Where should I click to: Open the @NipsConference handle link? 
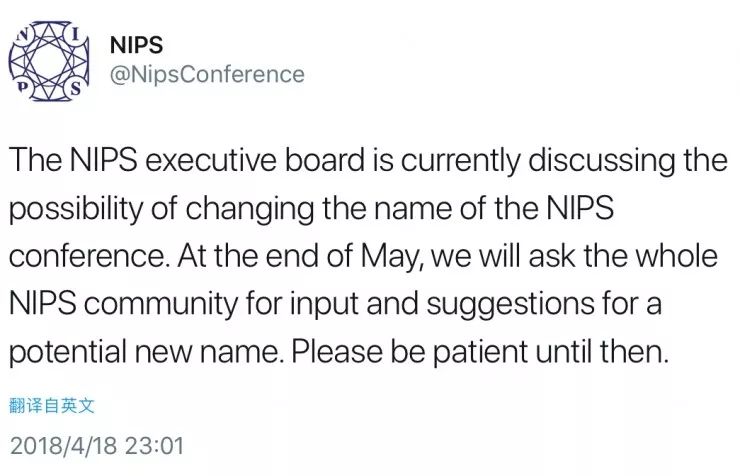[204, 73]
